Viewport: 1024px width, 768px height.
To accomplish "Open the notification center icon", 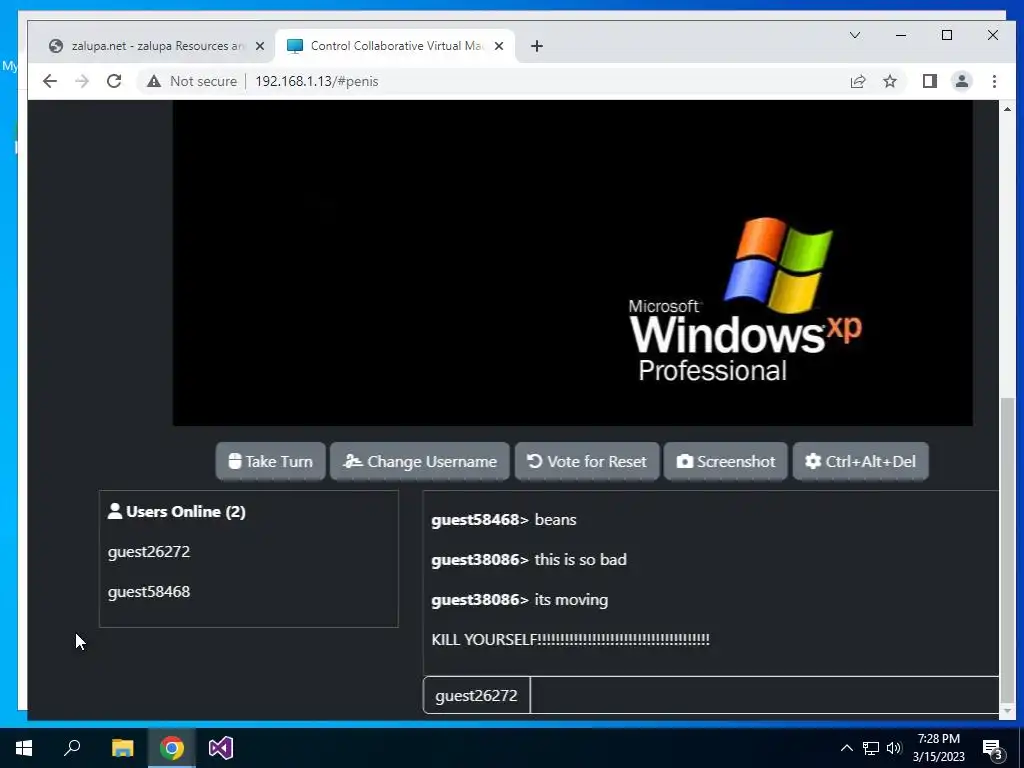I will (993, 748).
